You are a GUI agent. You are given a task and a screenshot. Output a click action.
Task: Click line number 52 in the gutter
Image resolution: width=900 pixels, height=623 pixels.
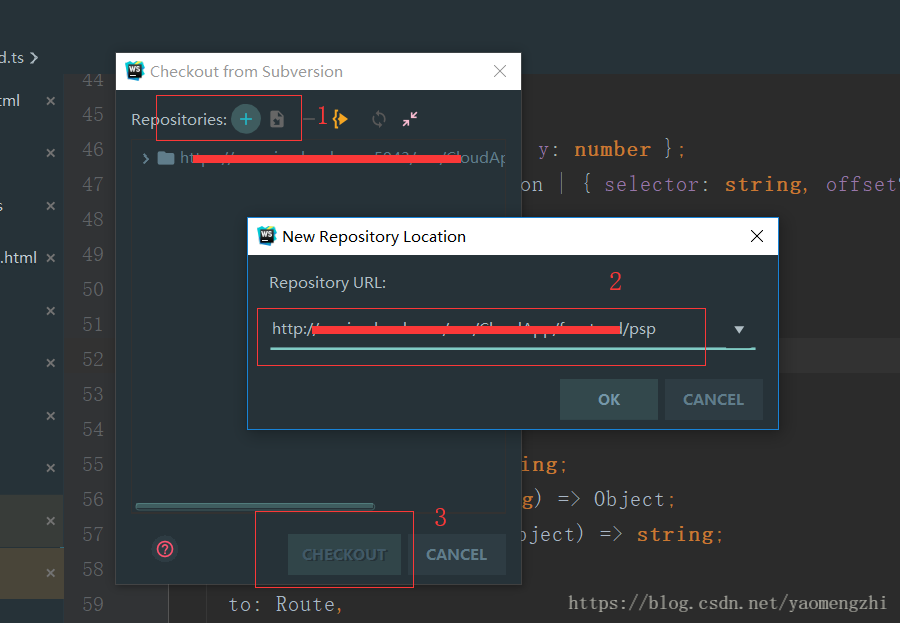93,359
